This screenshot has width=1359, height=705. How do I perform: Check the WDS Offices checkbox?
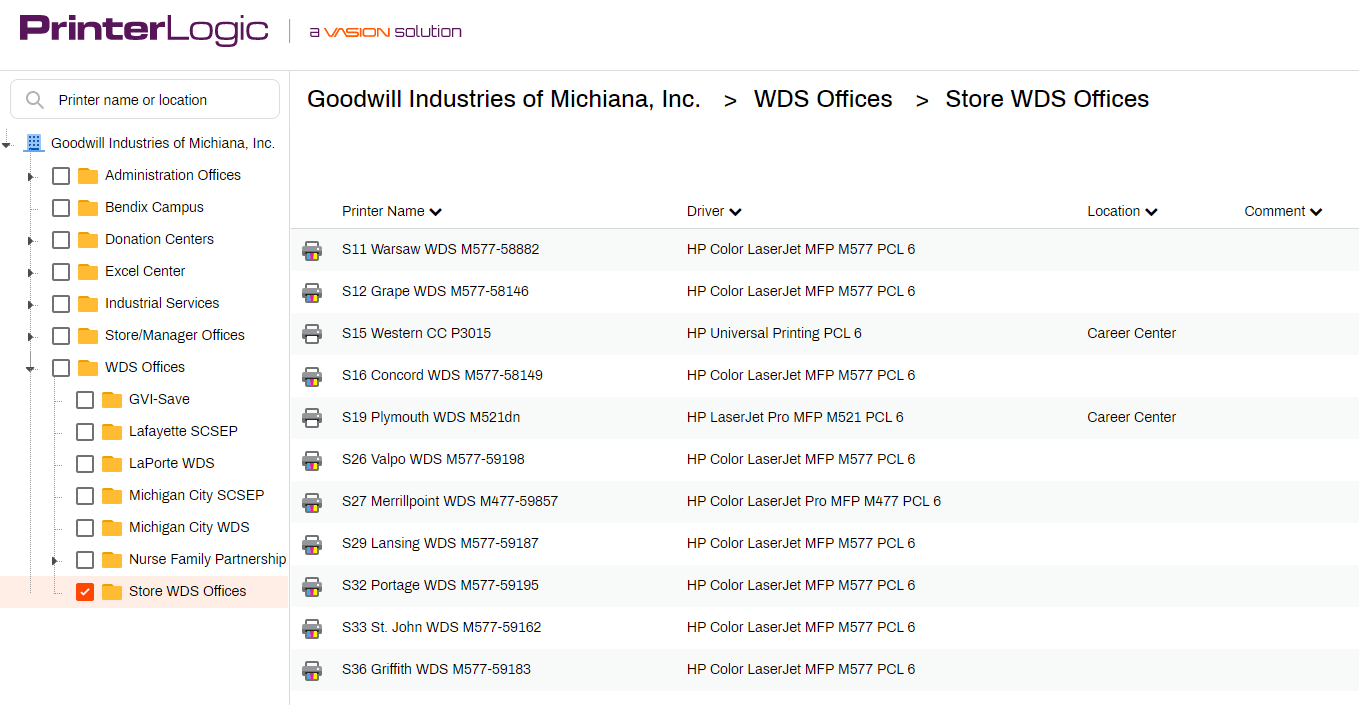point(61,368)
